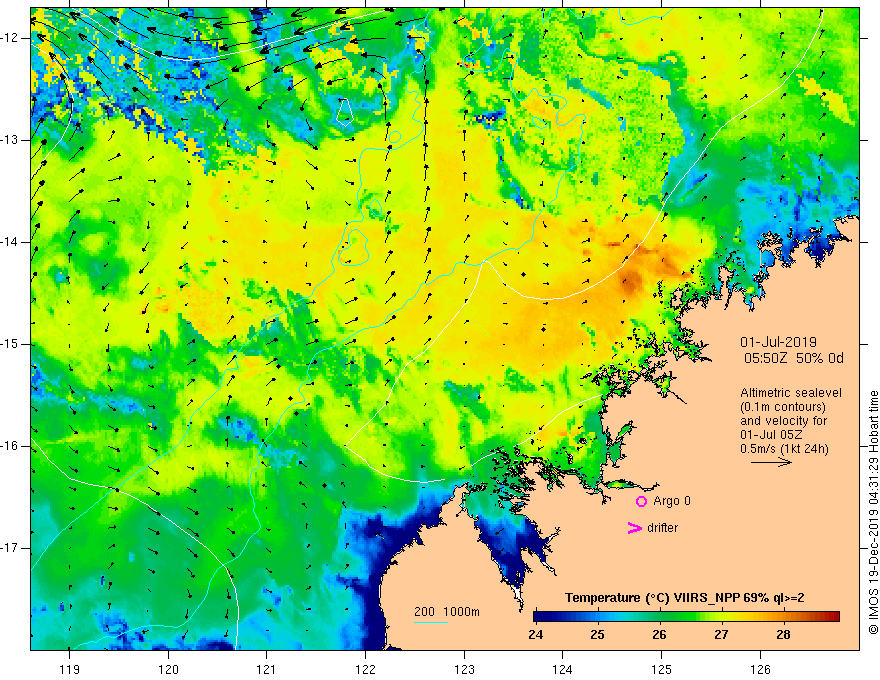Click the 'Argo 0' label

click(672, 501)
